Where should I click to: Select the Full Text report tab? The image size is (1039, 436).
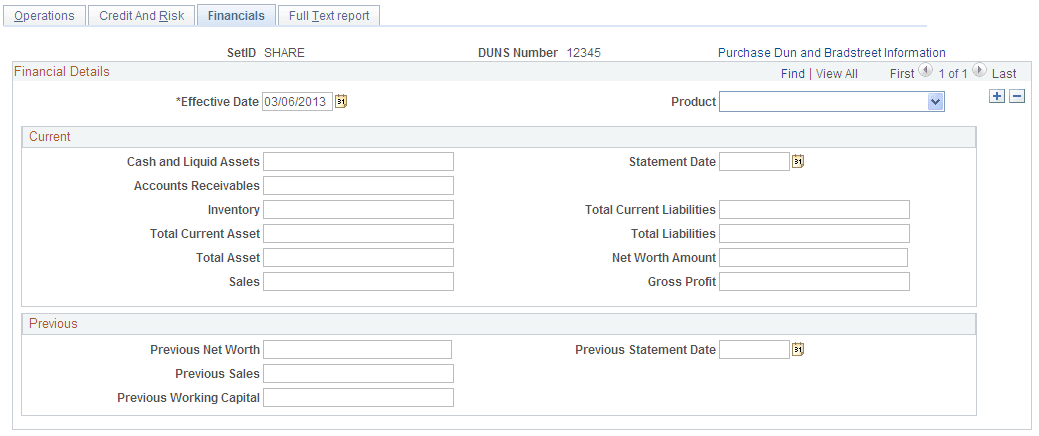[329, 16]
